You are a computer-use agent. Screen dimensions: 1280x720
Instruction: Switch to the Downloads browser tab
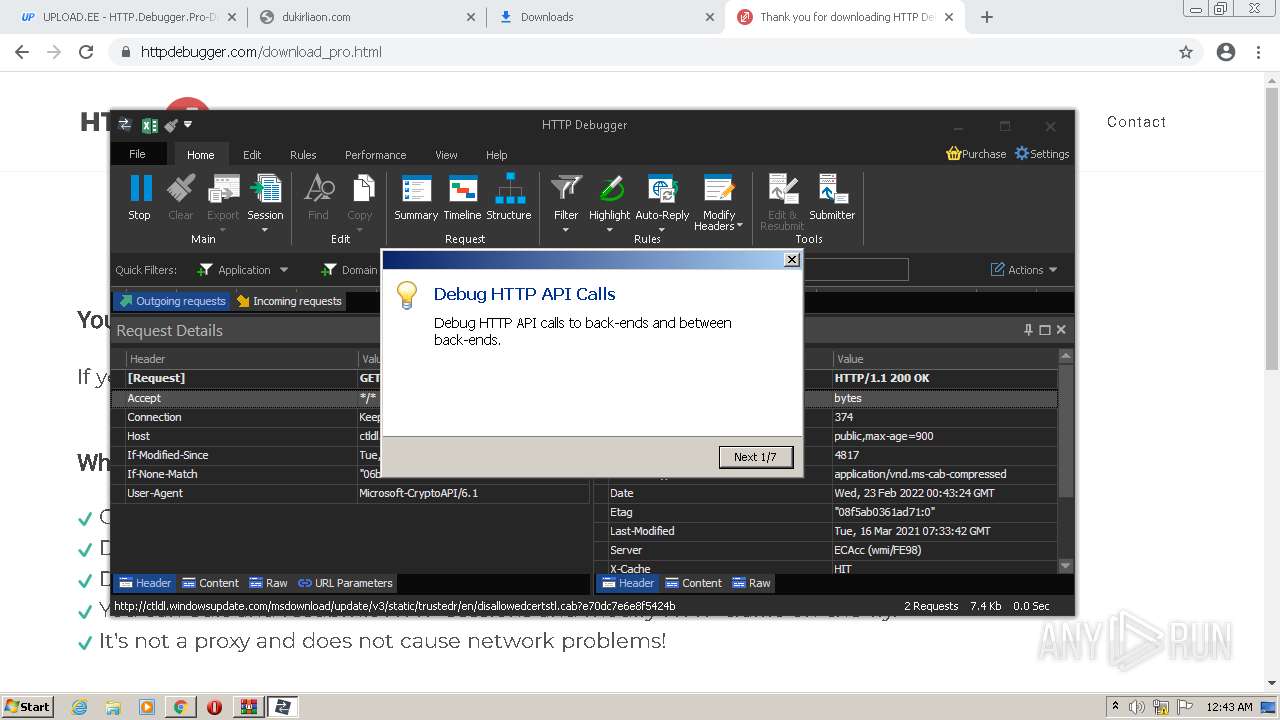pos(605,17)
